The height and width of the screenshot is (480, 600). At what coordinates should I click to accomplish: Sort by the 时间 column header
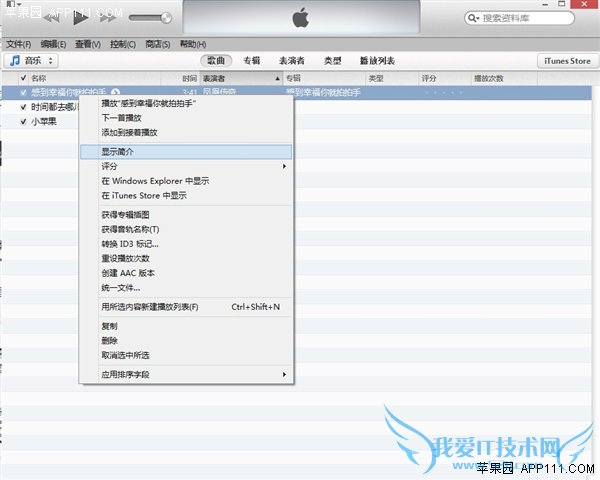point(181,78)
